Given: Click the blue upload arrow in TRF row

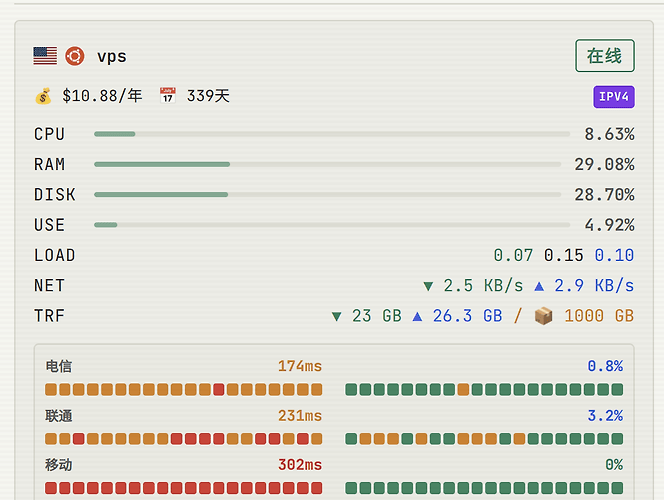Looking at the screenshot, I should click(417, 316).
